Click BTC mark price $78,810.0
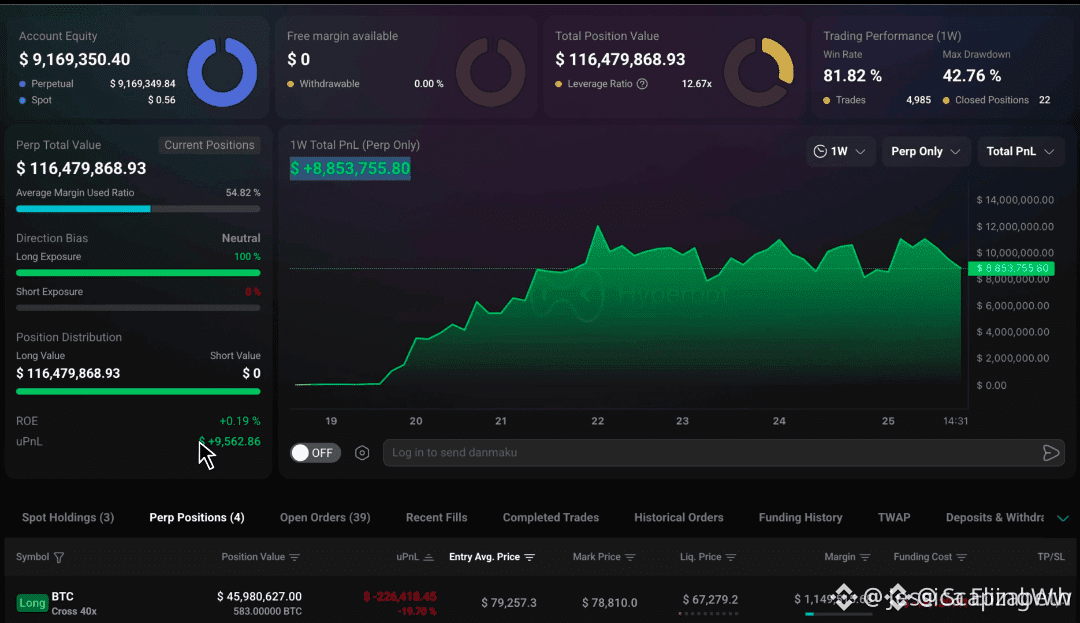Viewport: 1080px width, 623px height. tap(610, 603)
